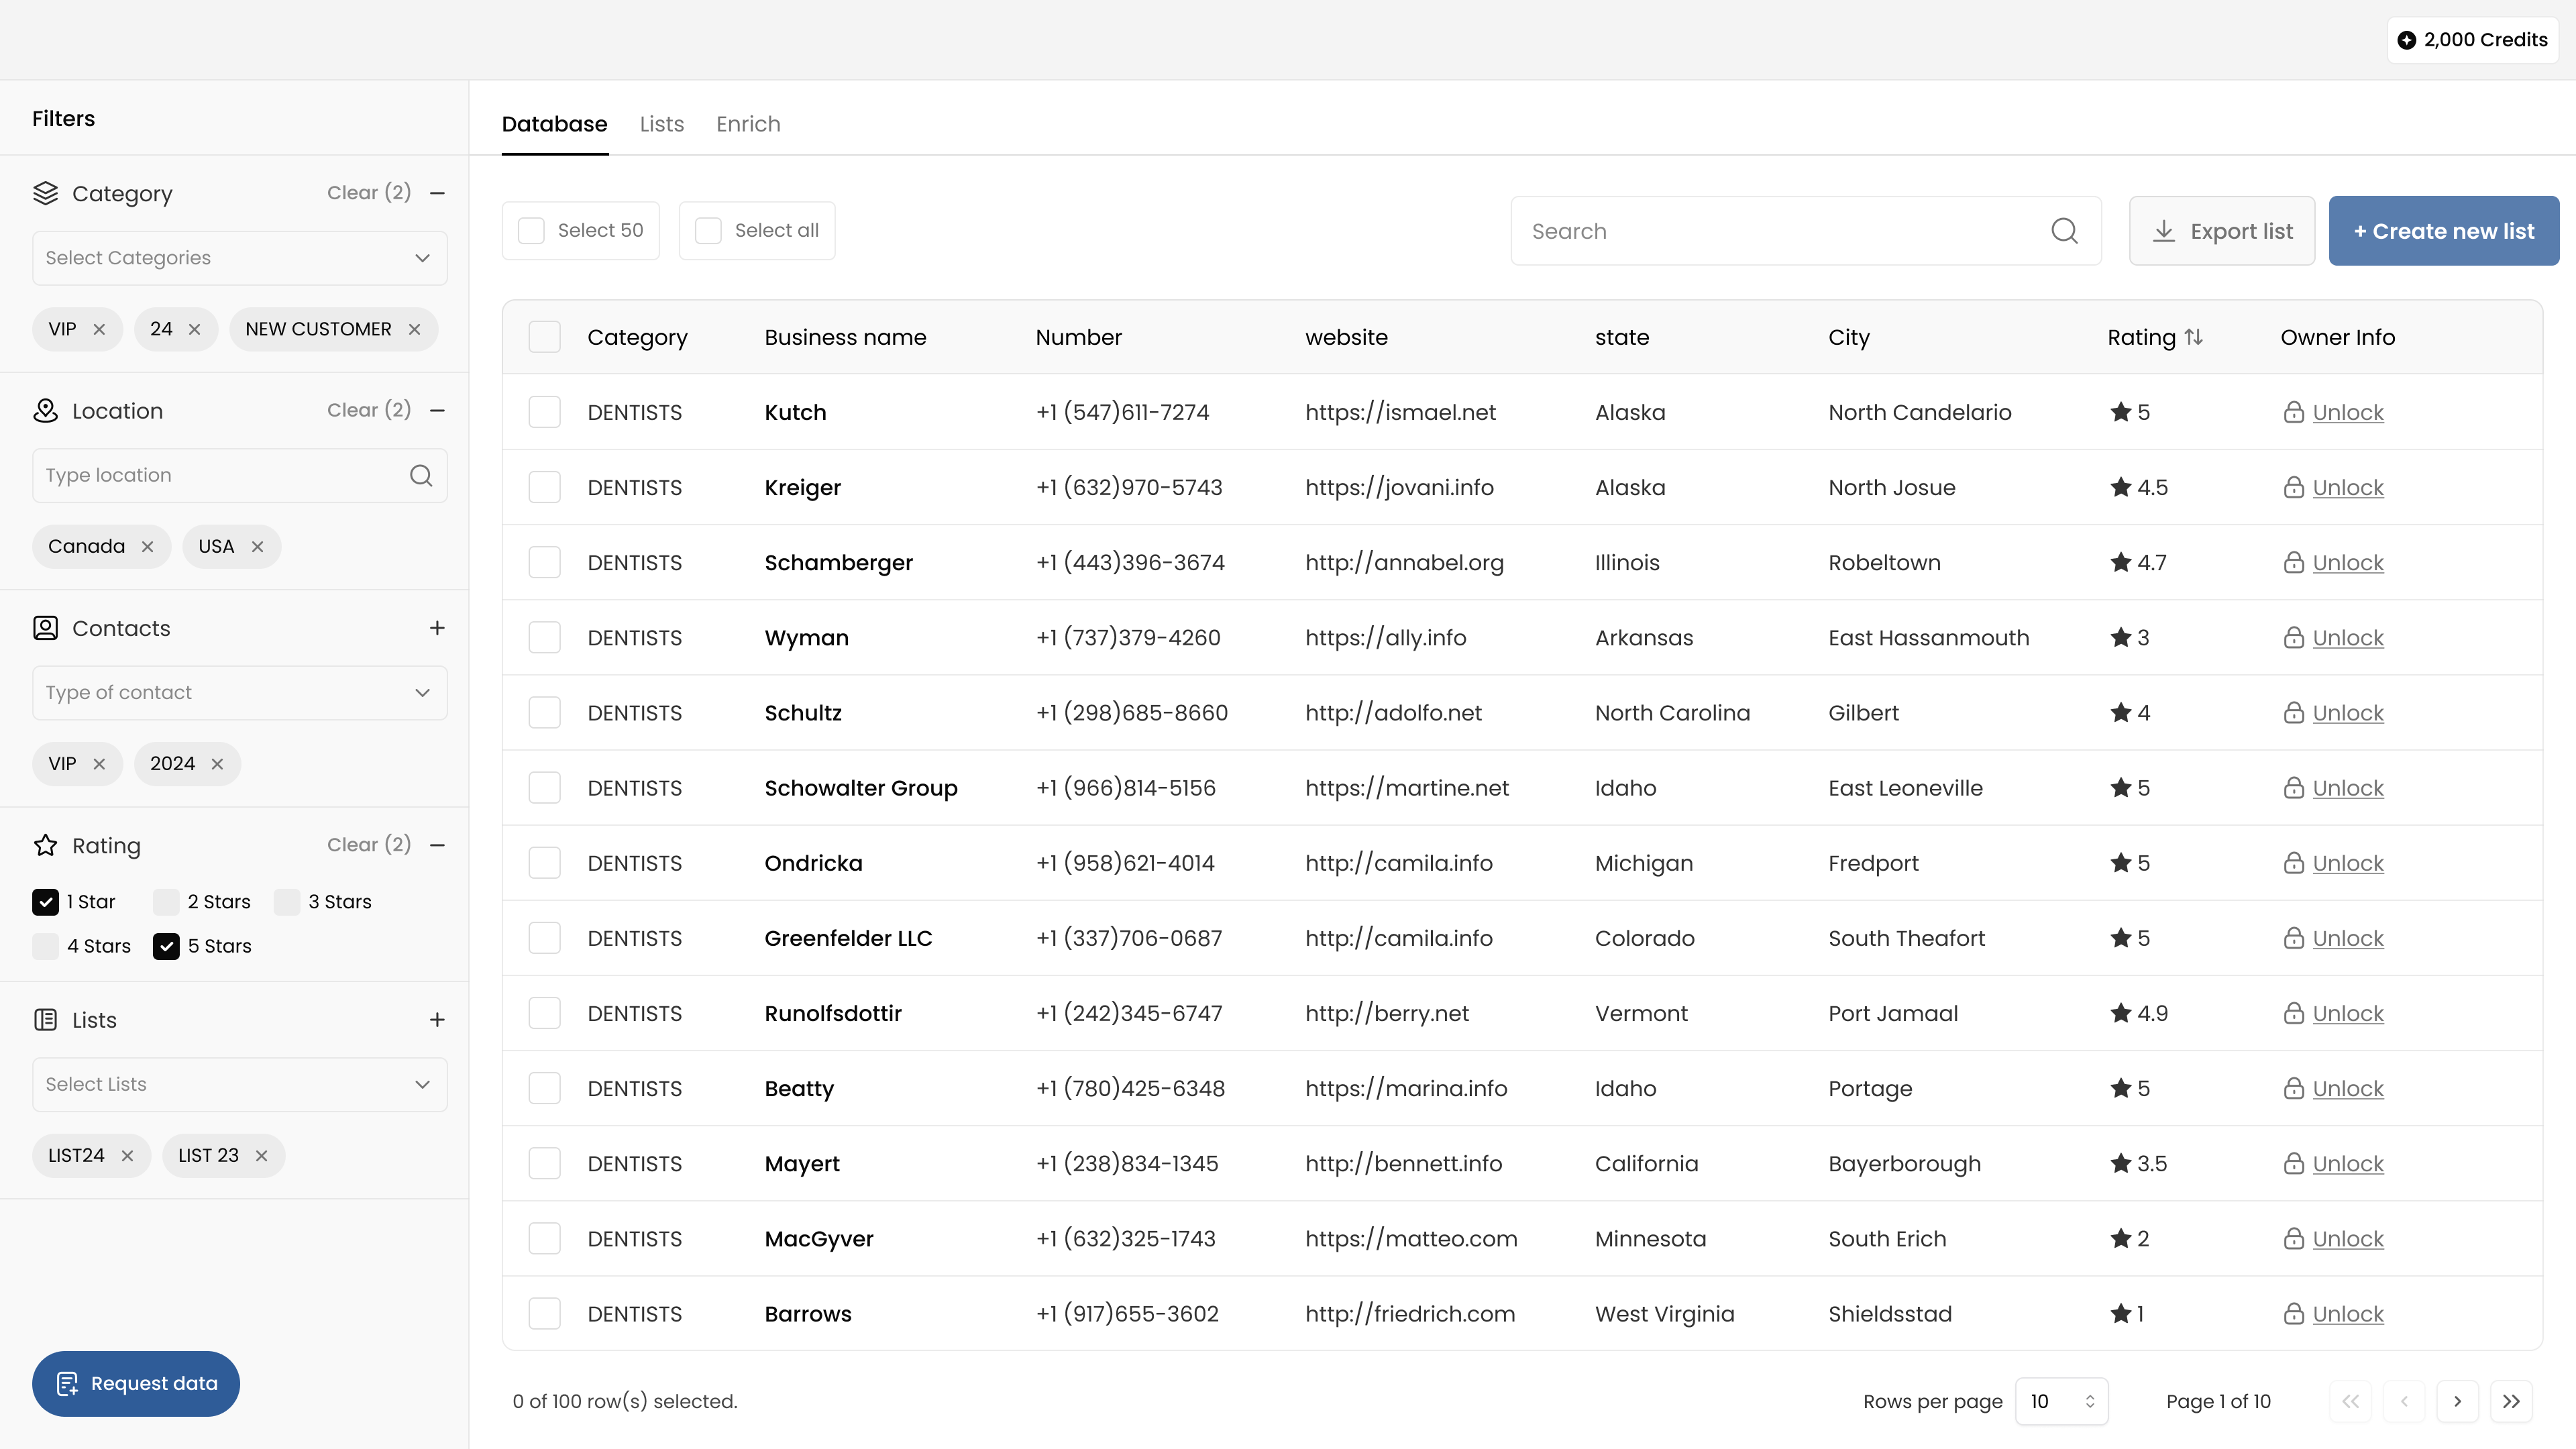Go to the last page arrow
Viewport: 2576px width, 1449px height.
point(2510,1401)
